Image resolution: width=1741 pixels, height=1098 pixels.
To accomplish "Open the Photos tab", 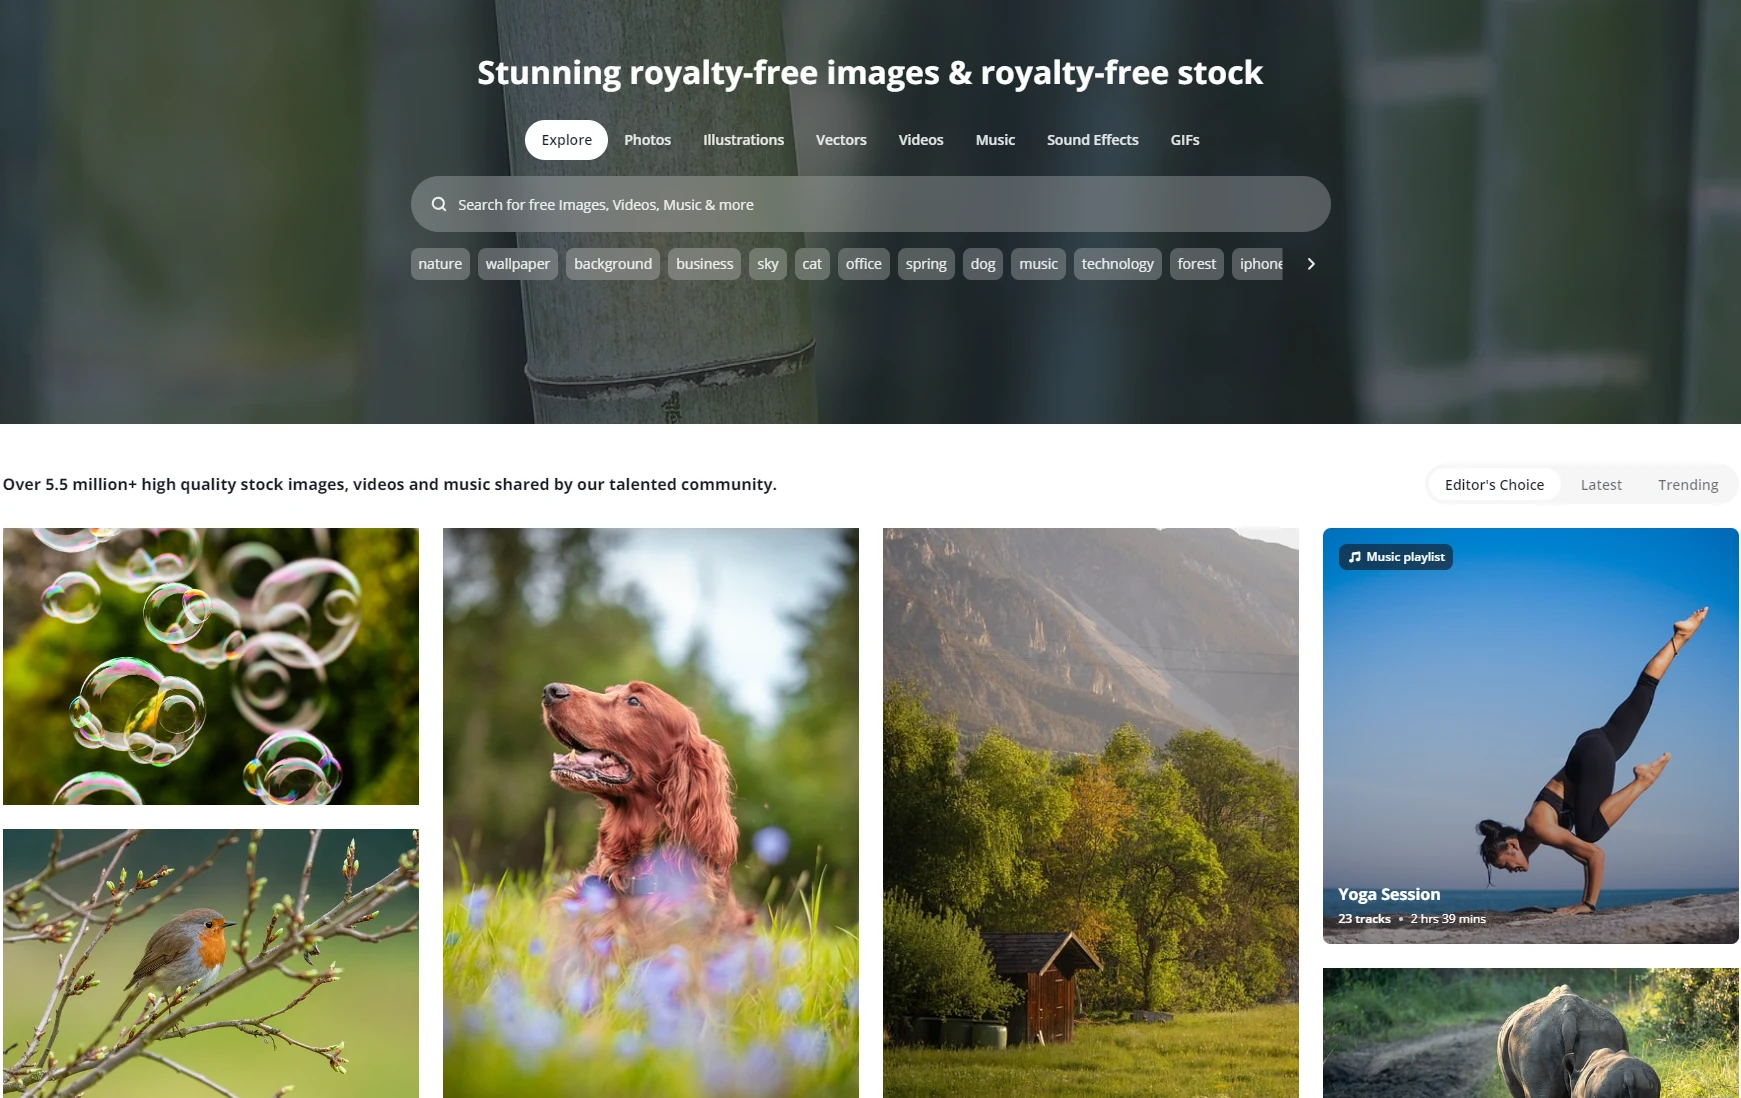I will coord(647,140).
